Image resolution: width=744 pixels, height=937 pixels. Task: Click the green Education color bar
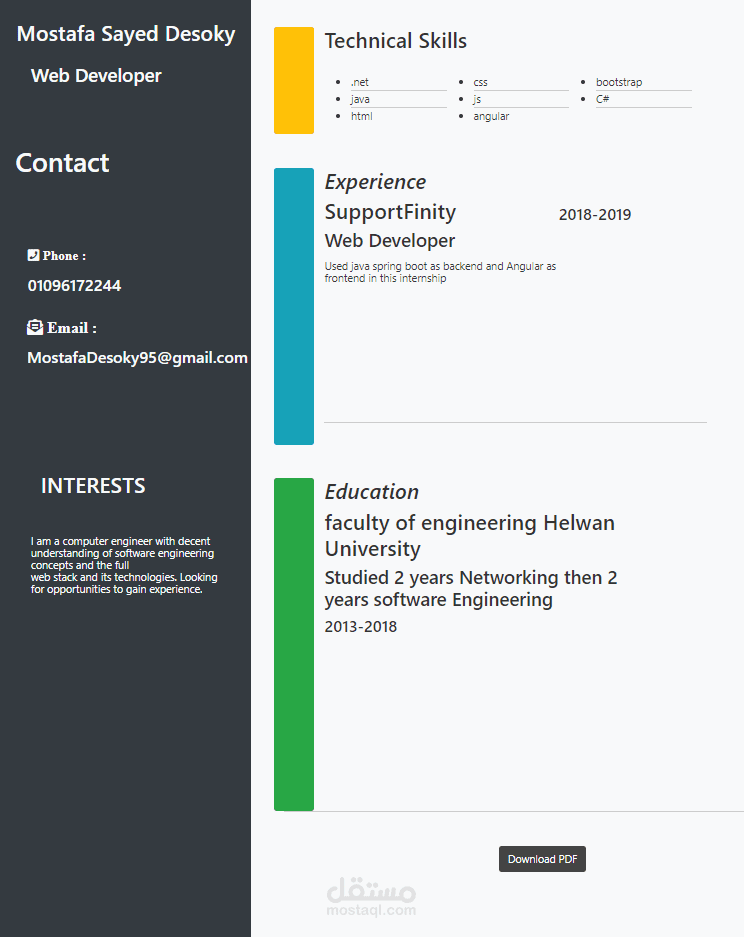tap(293, 644)
